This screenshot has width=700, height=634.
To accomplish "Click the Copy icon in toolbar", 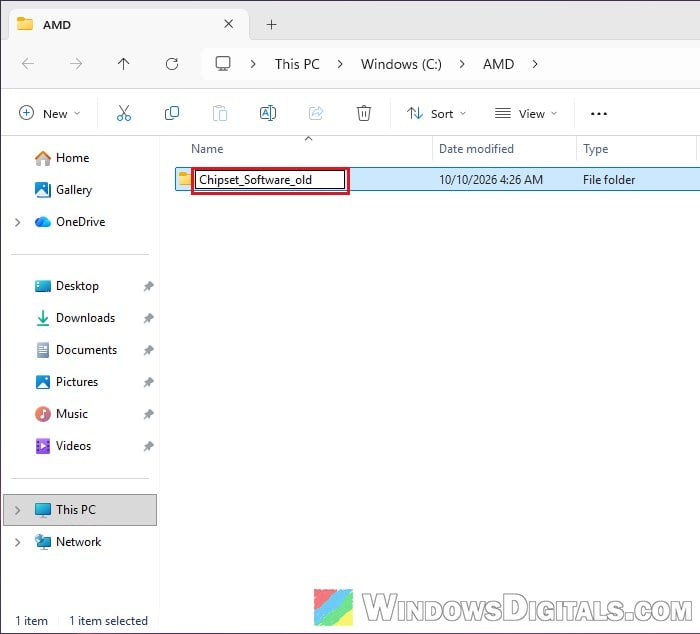I will click(172, 113).
